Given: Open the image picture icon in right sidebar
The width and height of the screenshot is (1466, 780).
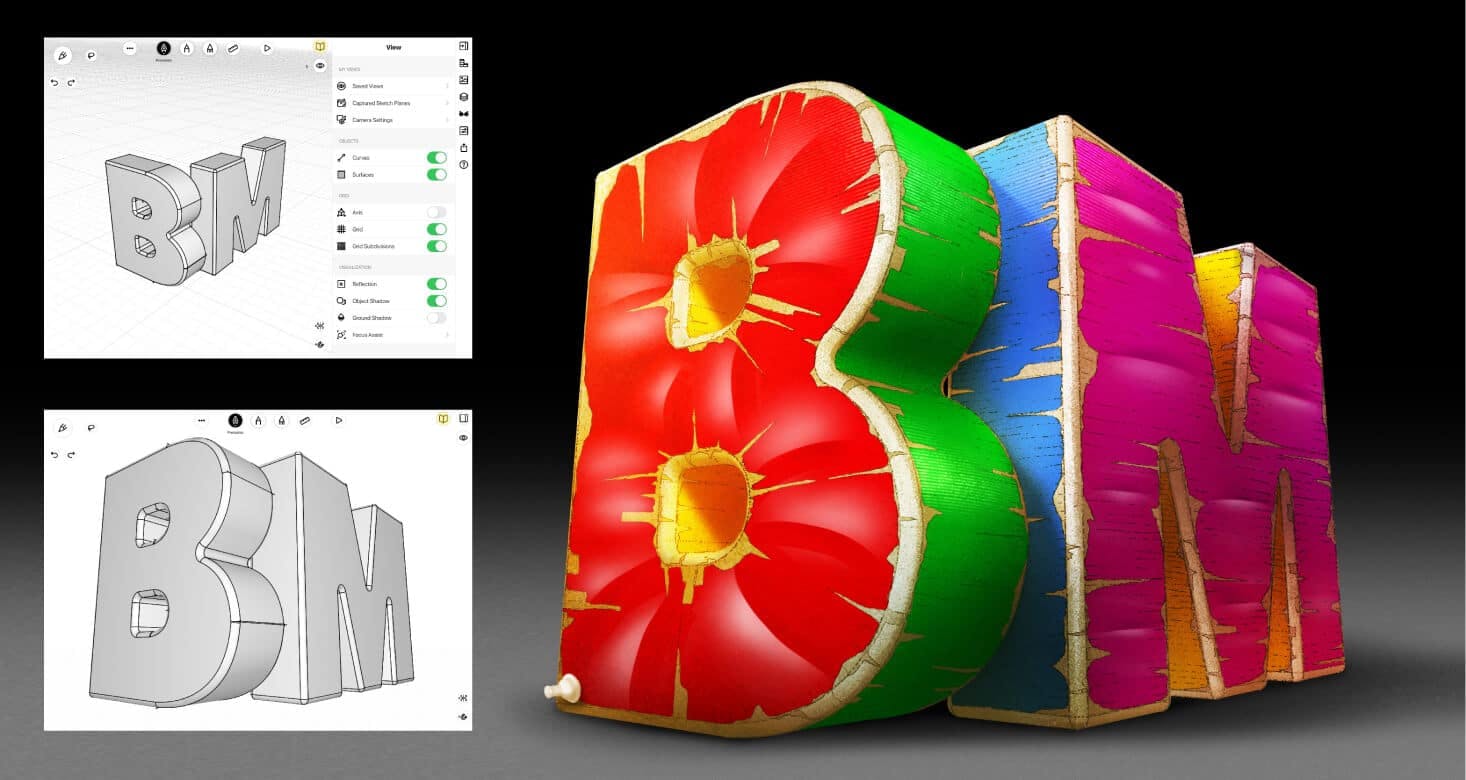Looking at the screenshot, I should 464,80.
